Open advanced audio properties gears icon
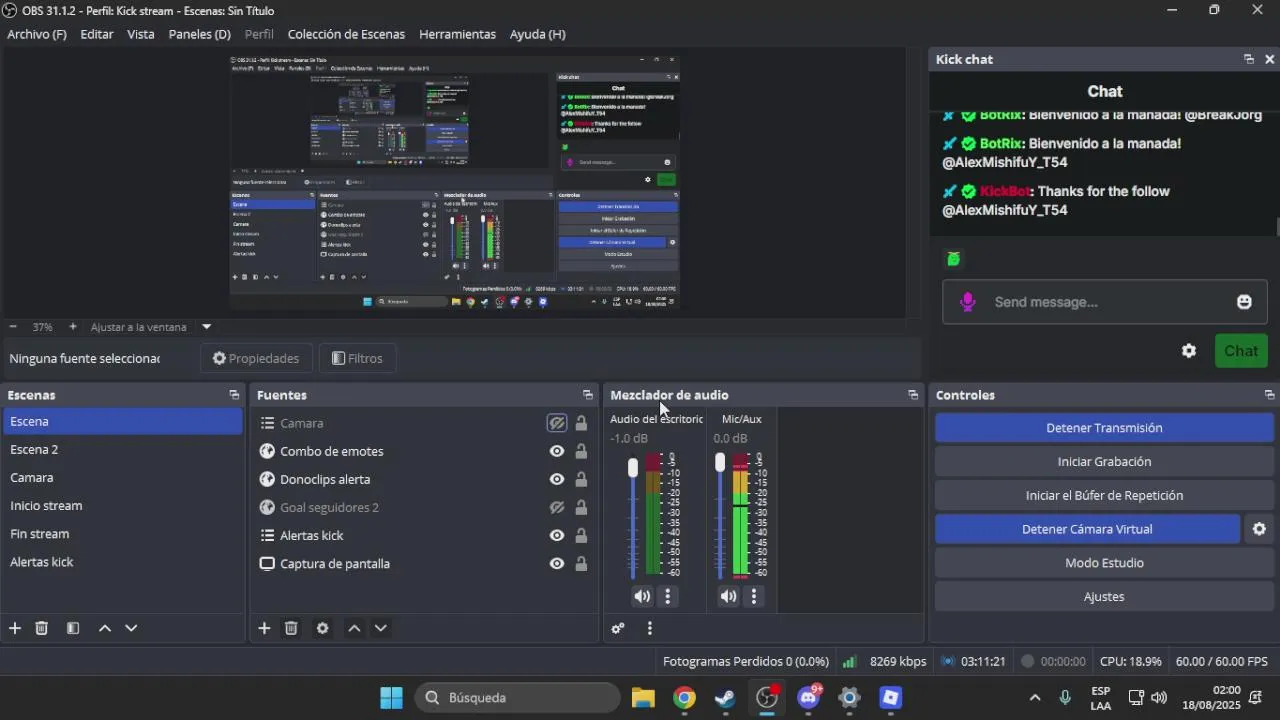Viewport: 1280px width, 720px height. pyautogui.click(x=618, y=628)
